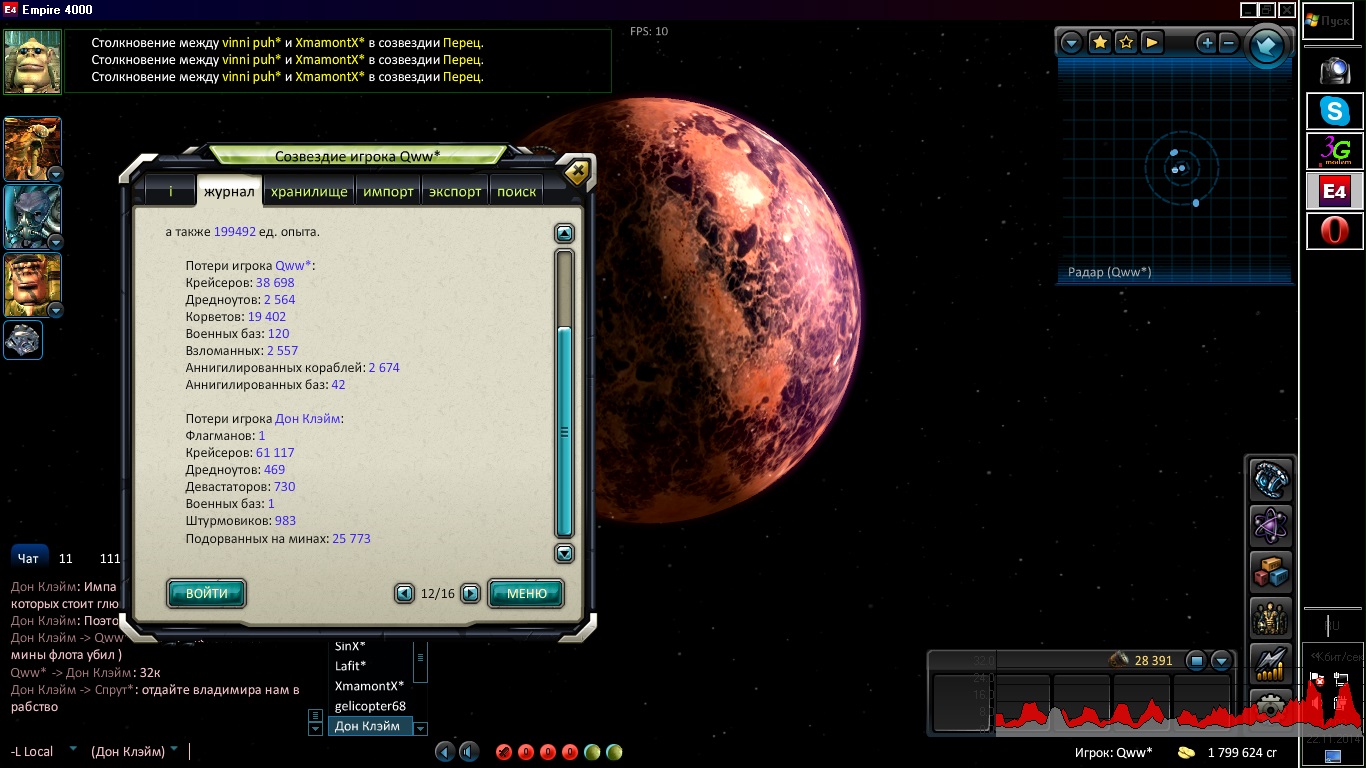Expand the first alien character portrait dropdown
This screenshot has width=1366, height=768.
coord(55,174)
